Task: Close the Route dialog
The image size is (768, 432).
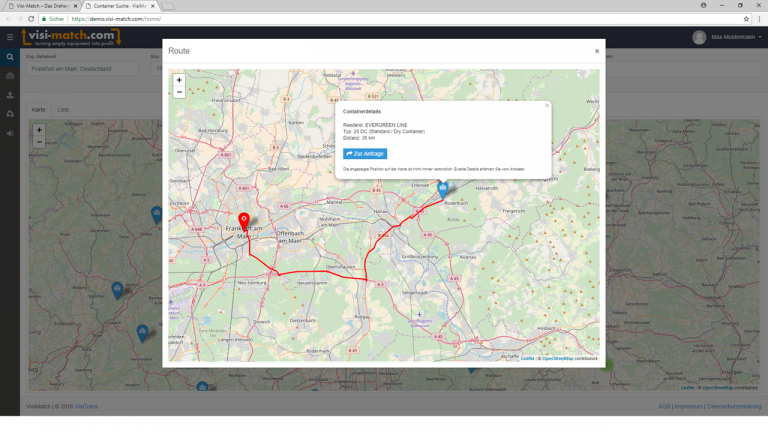Action: tap(597, 51)
